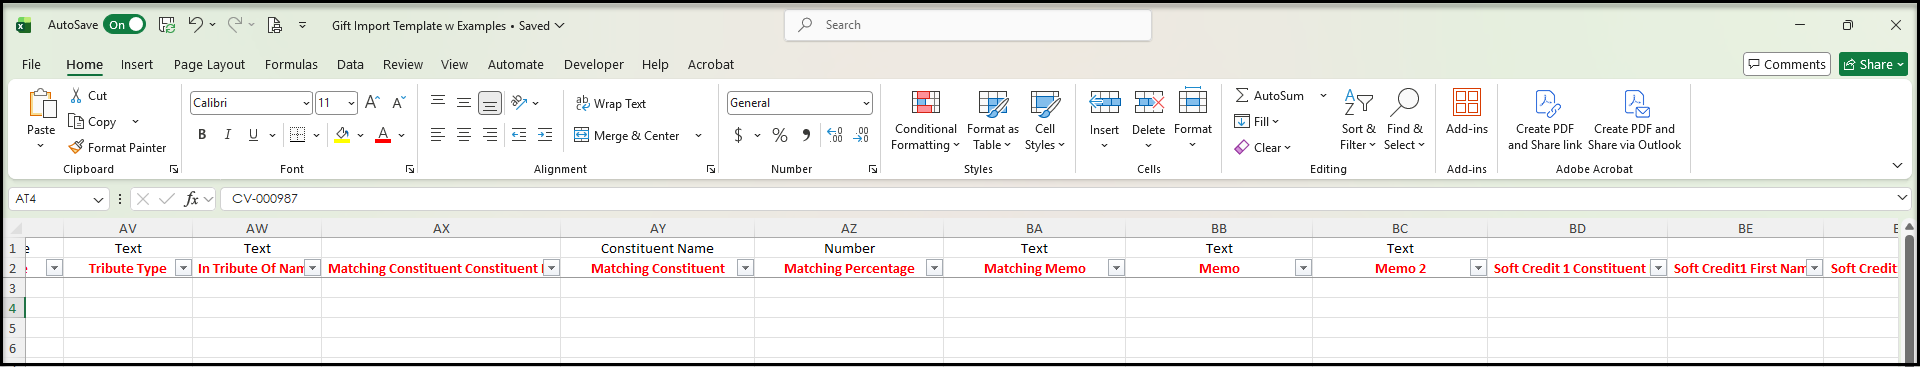1920x367 pixels.
Task: Click the Redo arrow
Action: (234, 25)
